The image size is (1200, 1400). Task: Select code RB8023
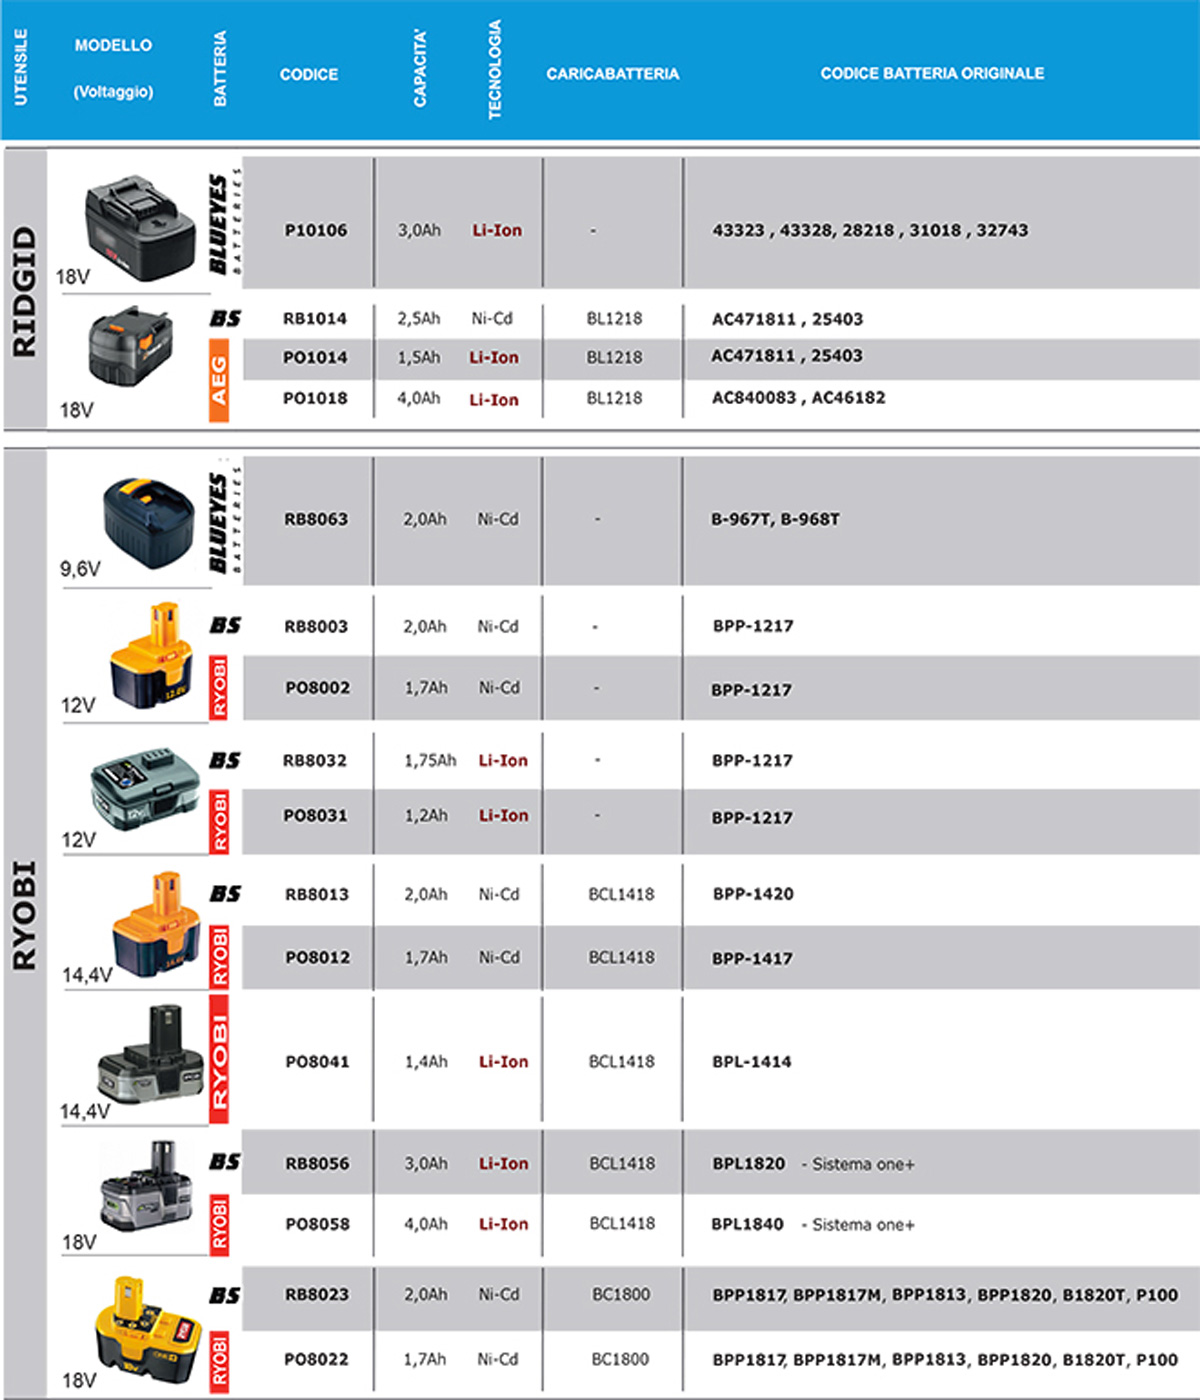click(317, 1295)
